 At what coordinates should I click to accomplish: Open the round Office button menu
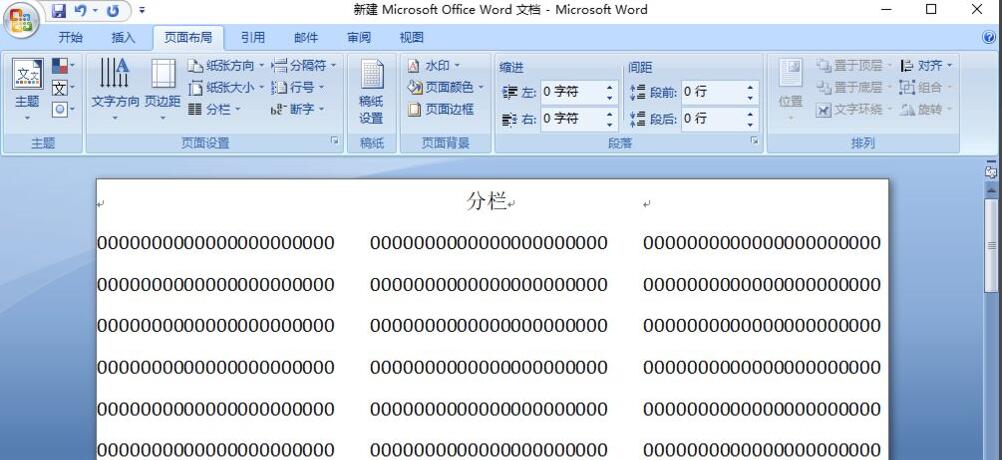tap(21, 22)
